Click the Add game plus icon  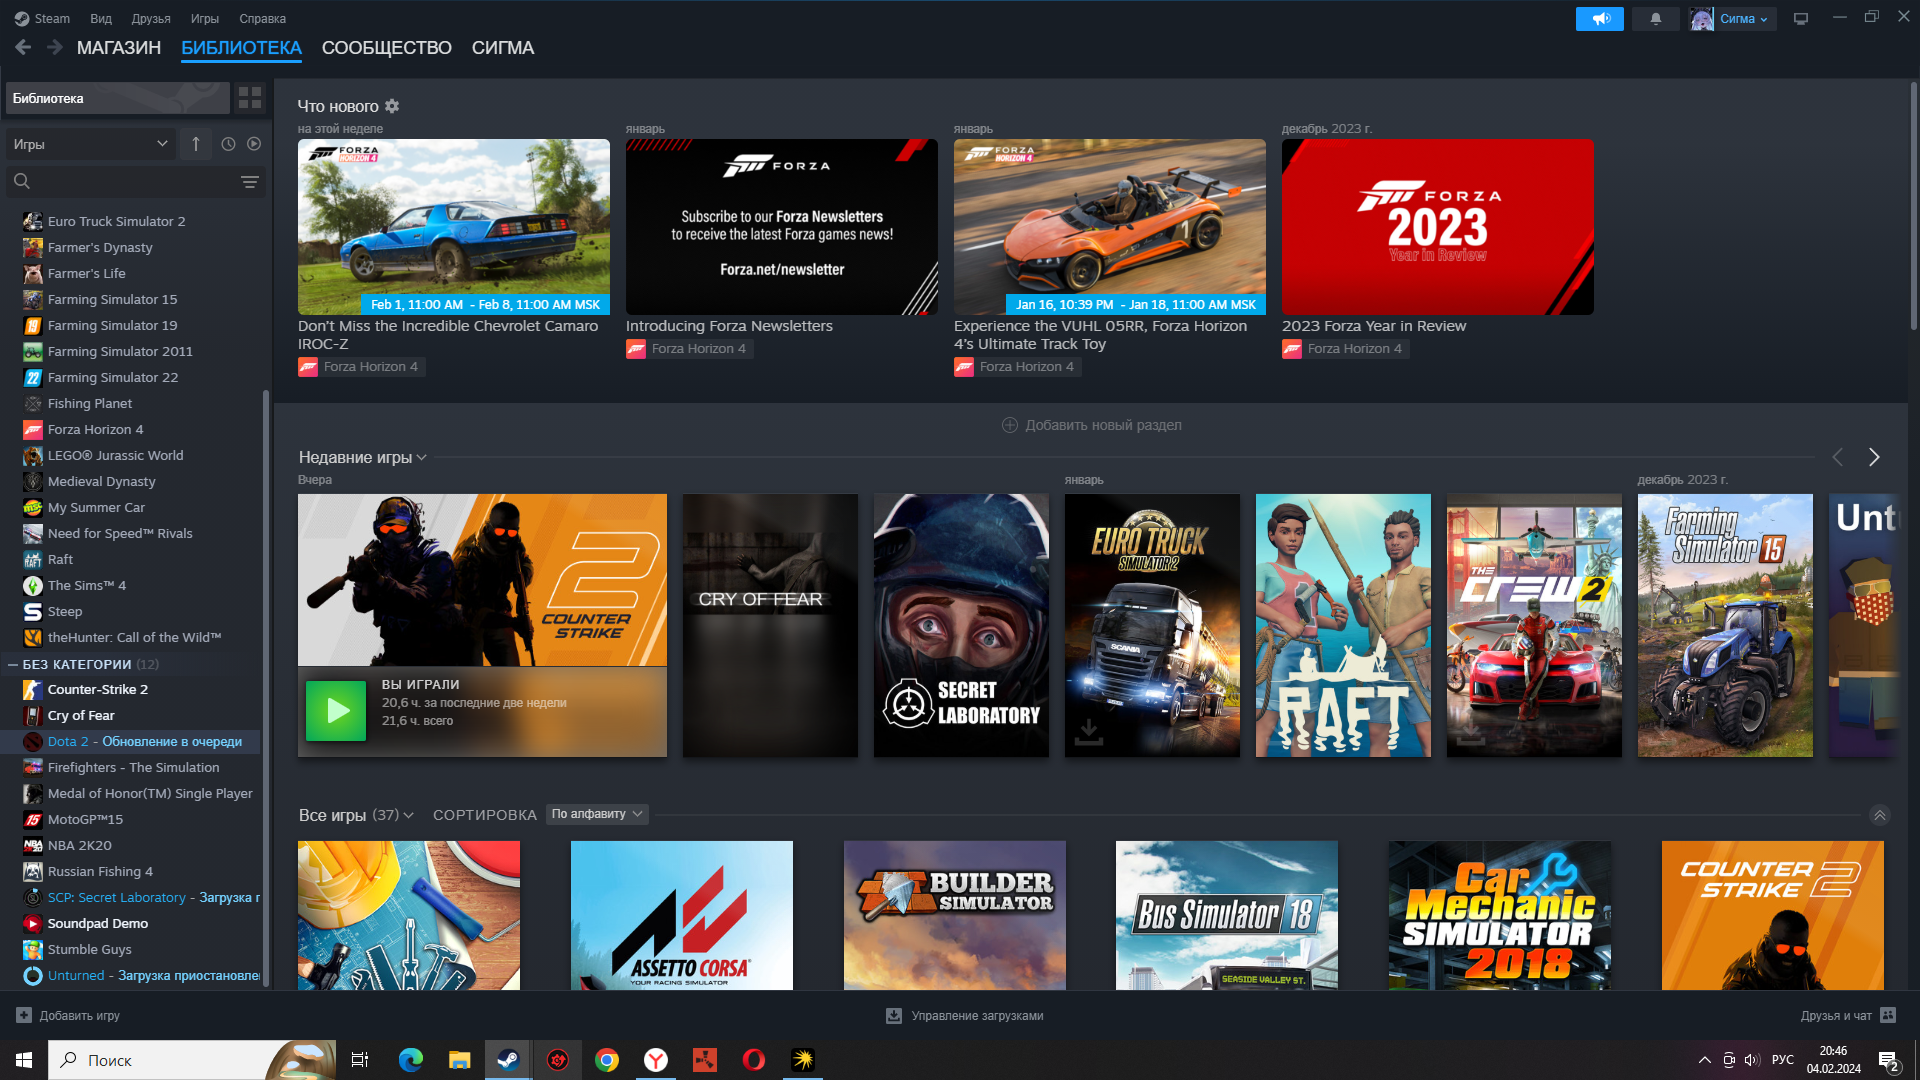pos(24,1015)
